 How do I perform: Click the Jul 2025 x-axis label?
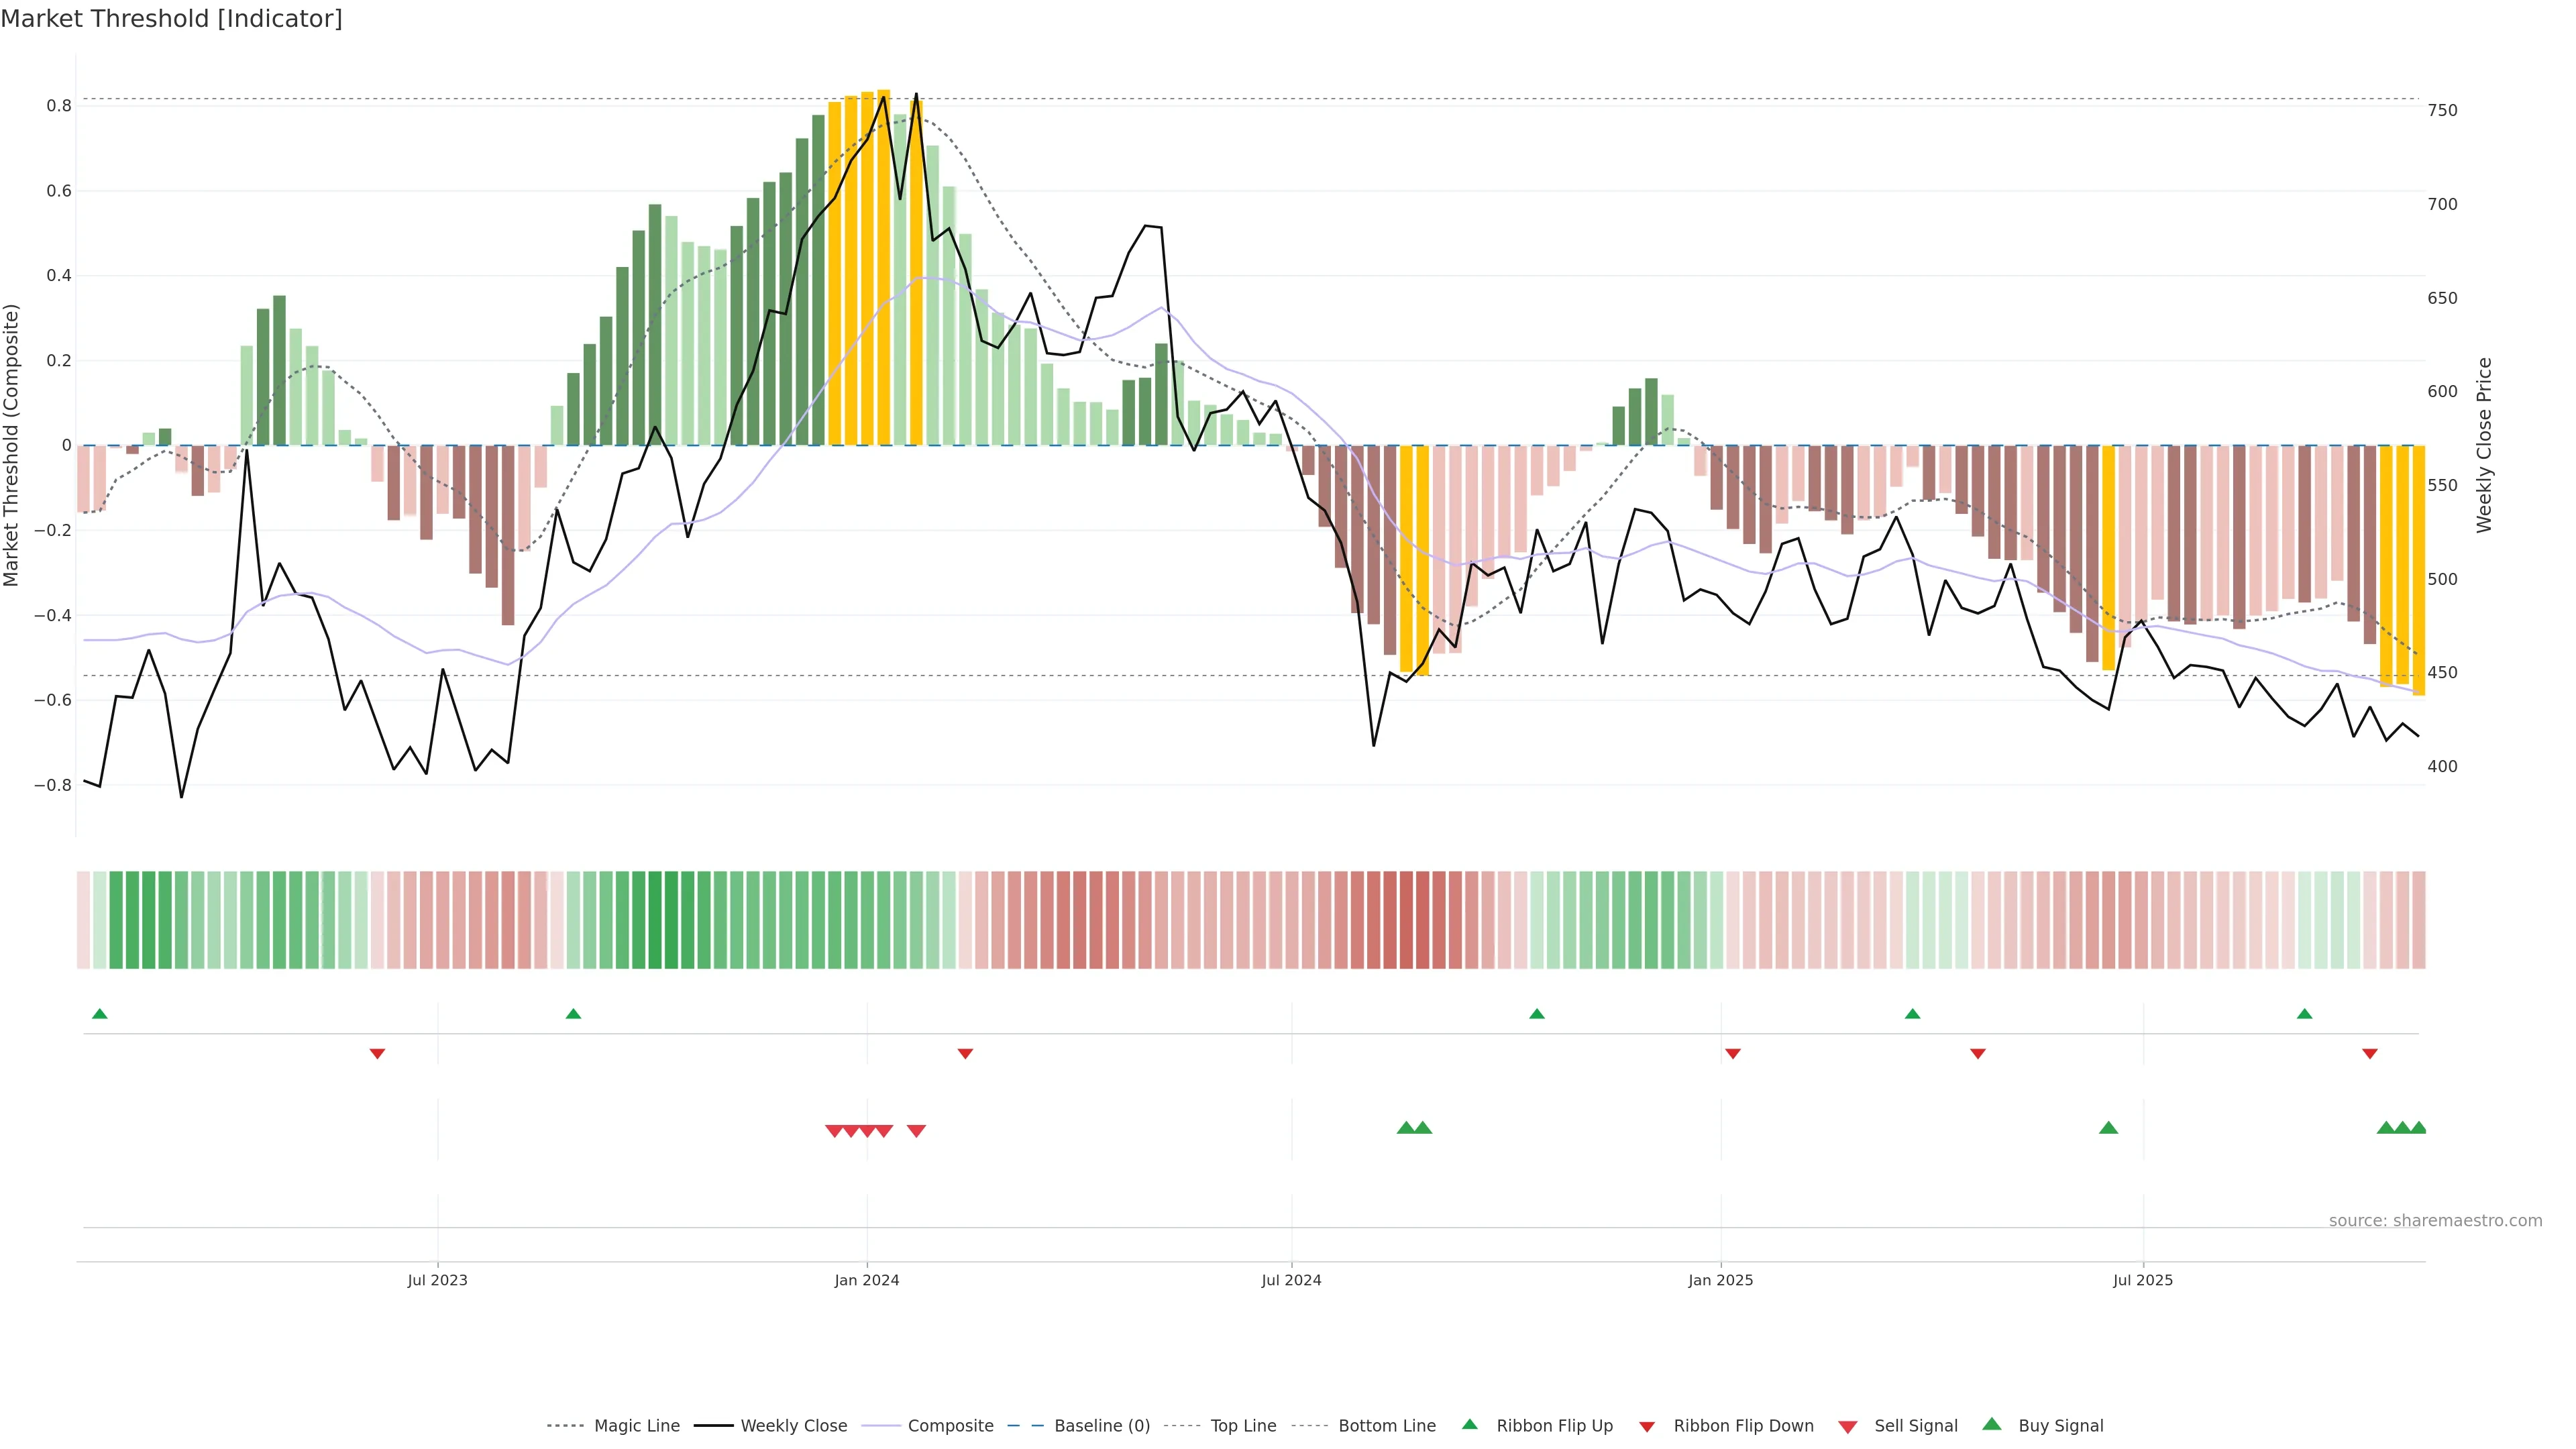2143,1280
